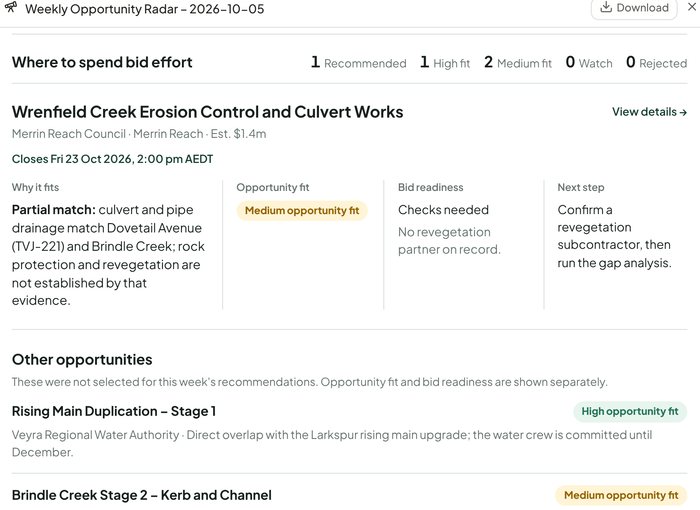Open Rising Main Duplication – Stage 1

tap(114, 411)
